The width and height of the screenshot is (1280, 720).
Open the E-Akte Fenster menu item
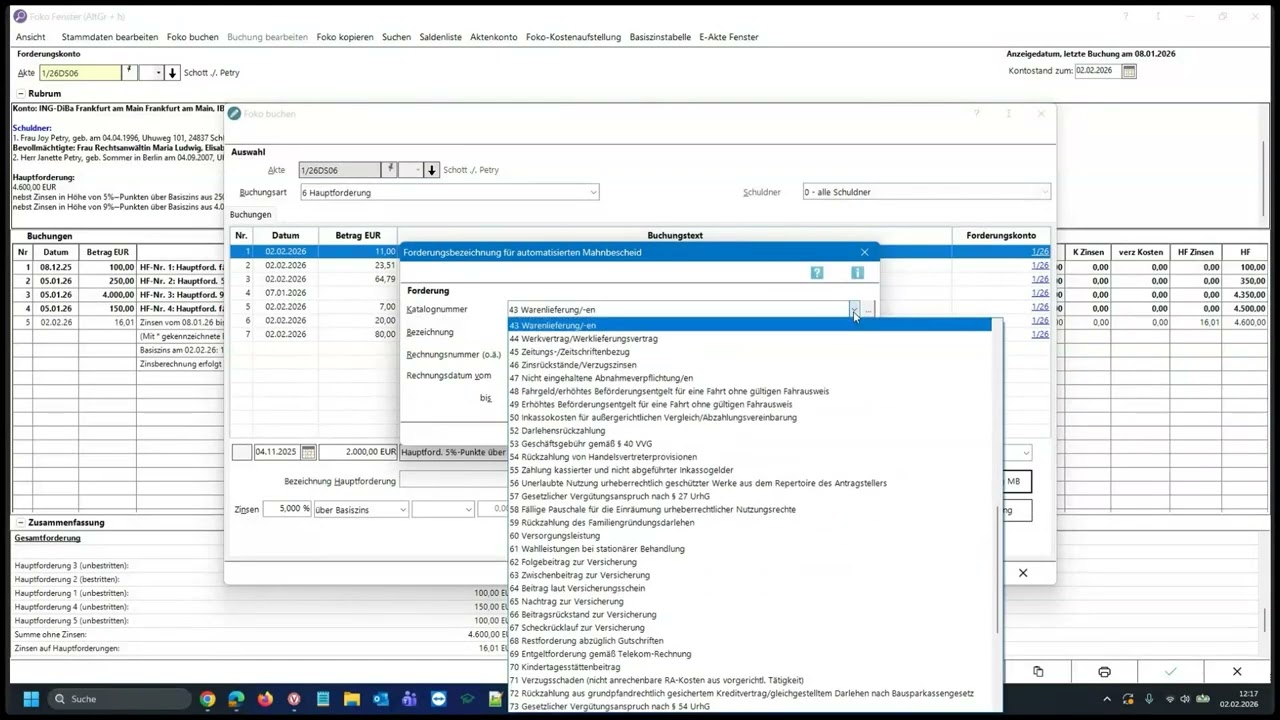(x=729, y=37)
